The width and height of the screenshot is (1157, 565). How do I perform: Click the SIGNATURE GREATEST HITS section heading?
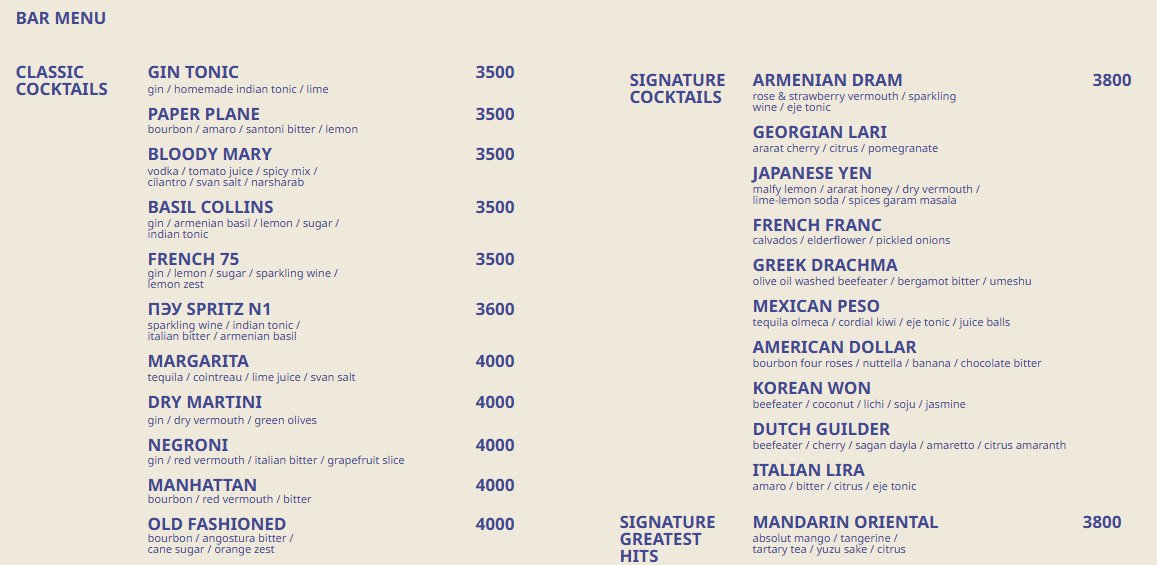point(667,539)
